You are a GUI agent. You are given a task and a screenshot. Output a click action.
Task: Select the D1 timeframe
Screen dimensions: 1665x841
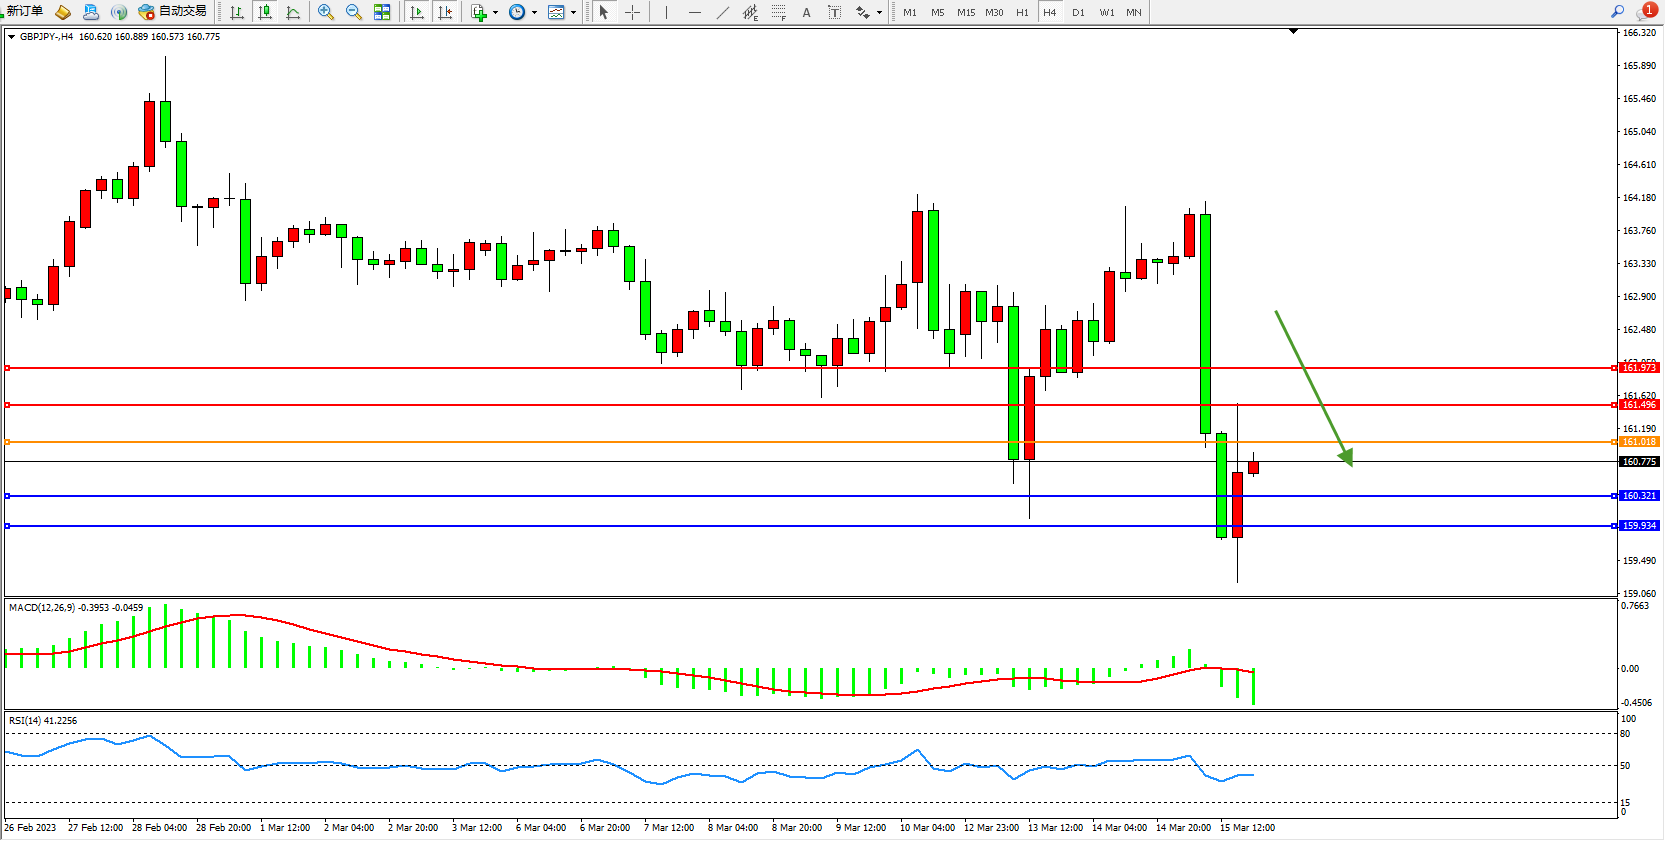coord(1078,12)
